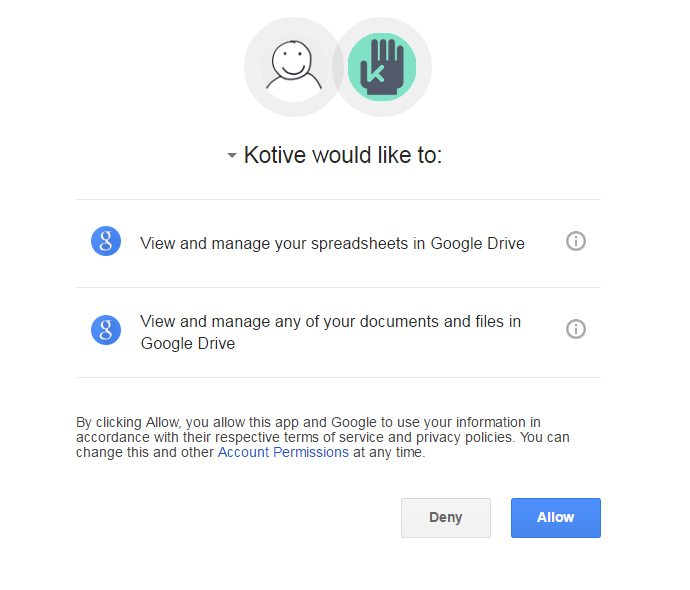
Task: Allow Kotive to access Google Drive
Action: (x=556, y=517)
